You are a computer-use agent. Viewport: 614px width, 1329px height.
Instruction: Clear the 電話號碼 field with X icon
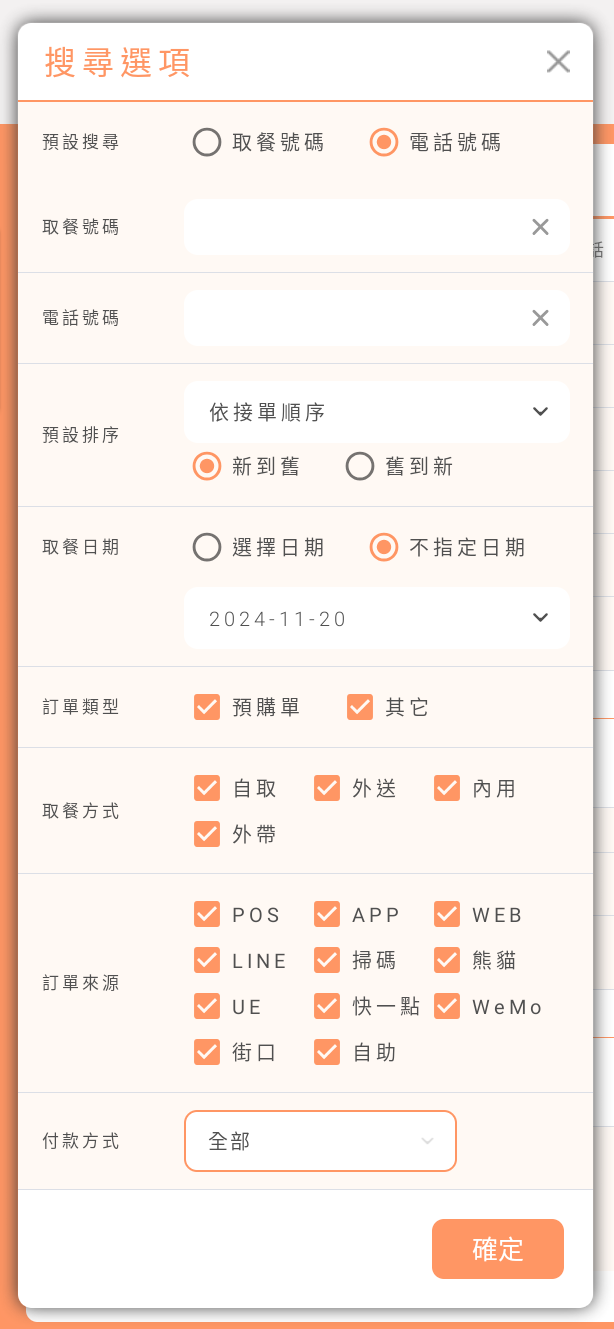tap(540, 318)
